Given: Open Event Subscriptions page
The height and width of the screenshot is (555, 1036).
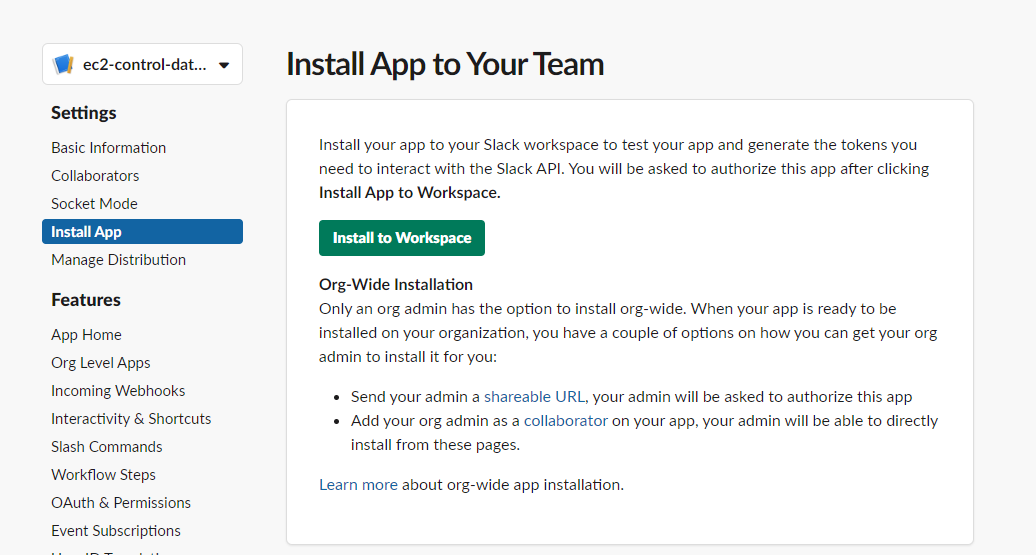Looking at the screenshot, I should [116, 531].
